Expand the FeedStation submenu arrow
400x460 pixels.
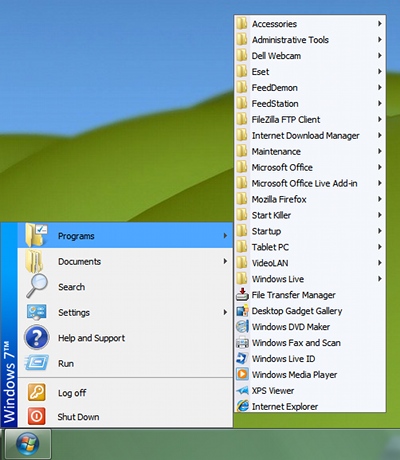coord(380,103)
